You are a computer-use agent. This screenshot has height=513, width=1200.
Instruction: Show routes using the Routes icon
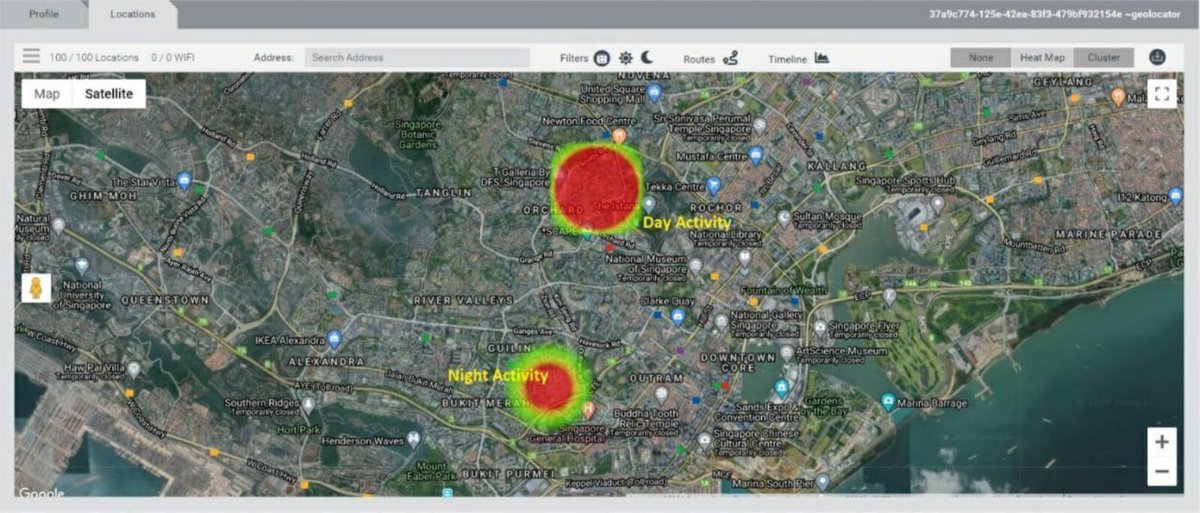tap(731, 58)
